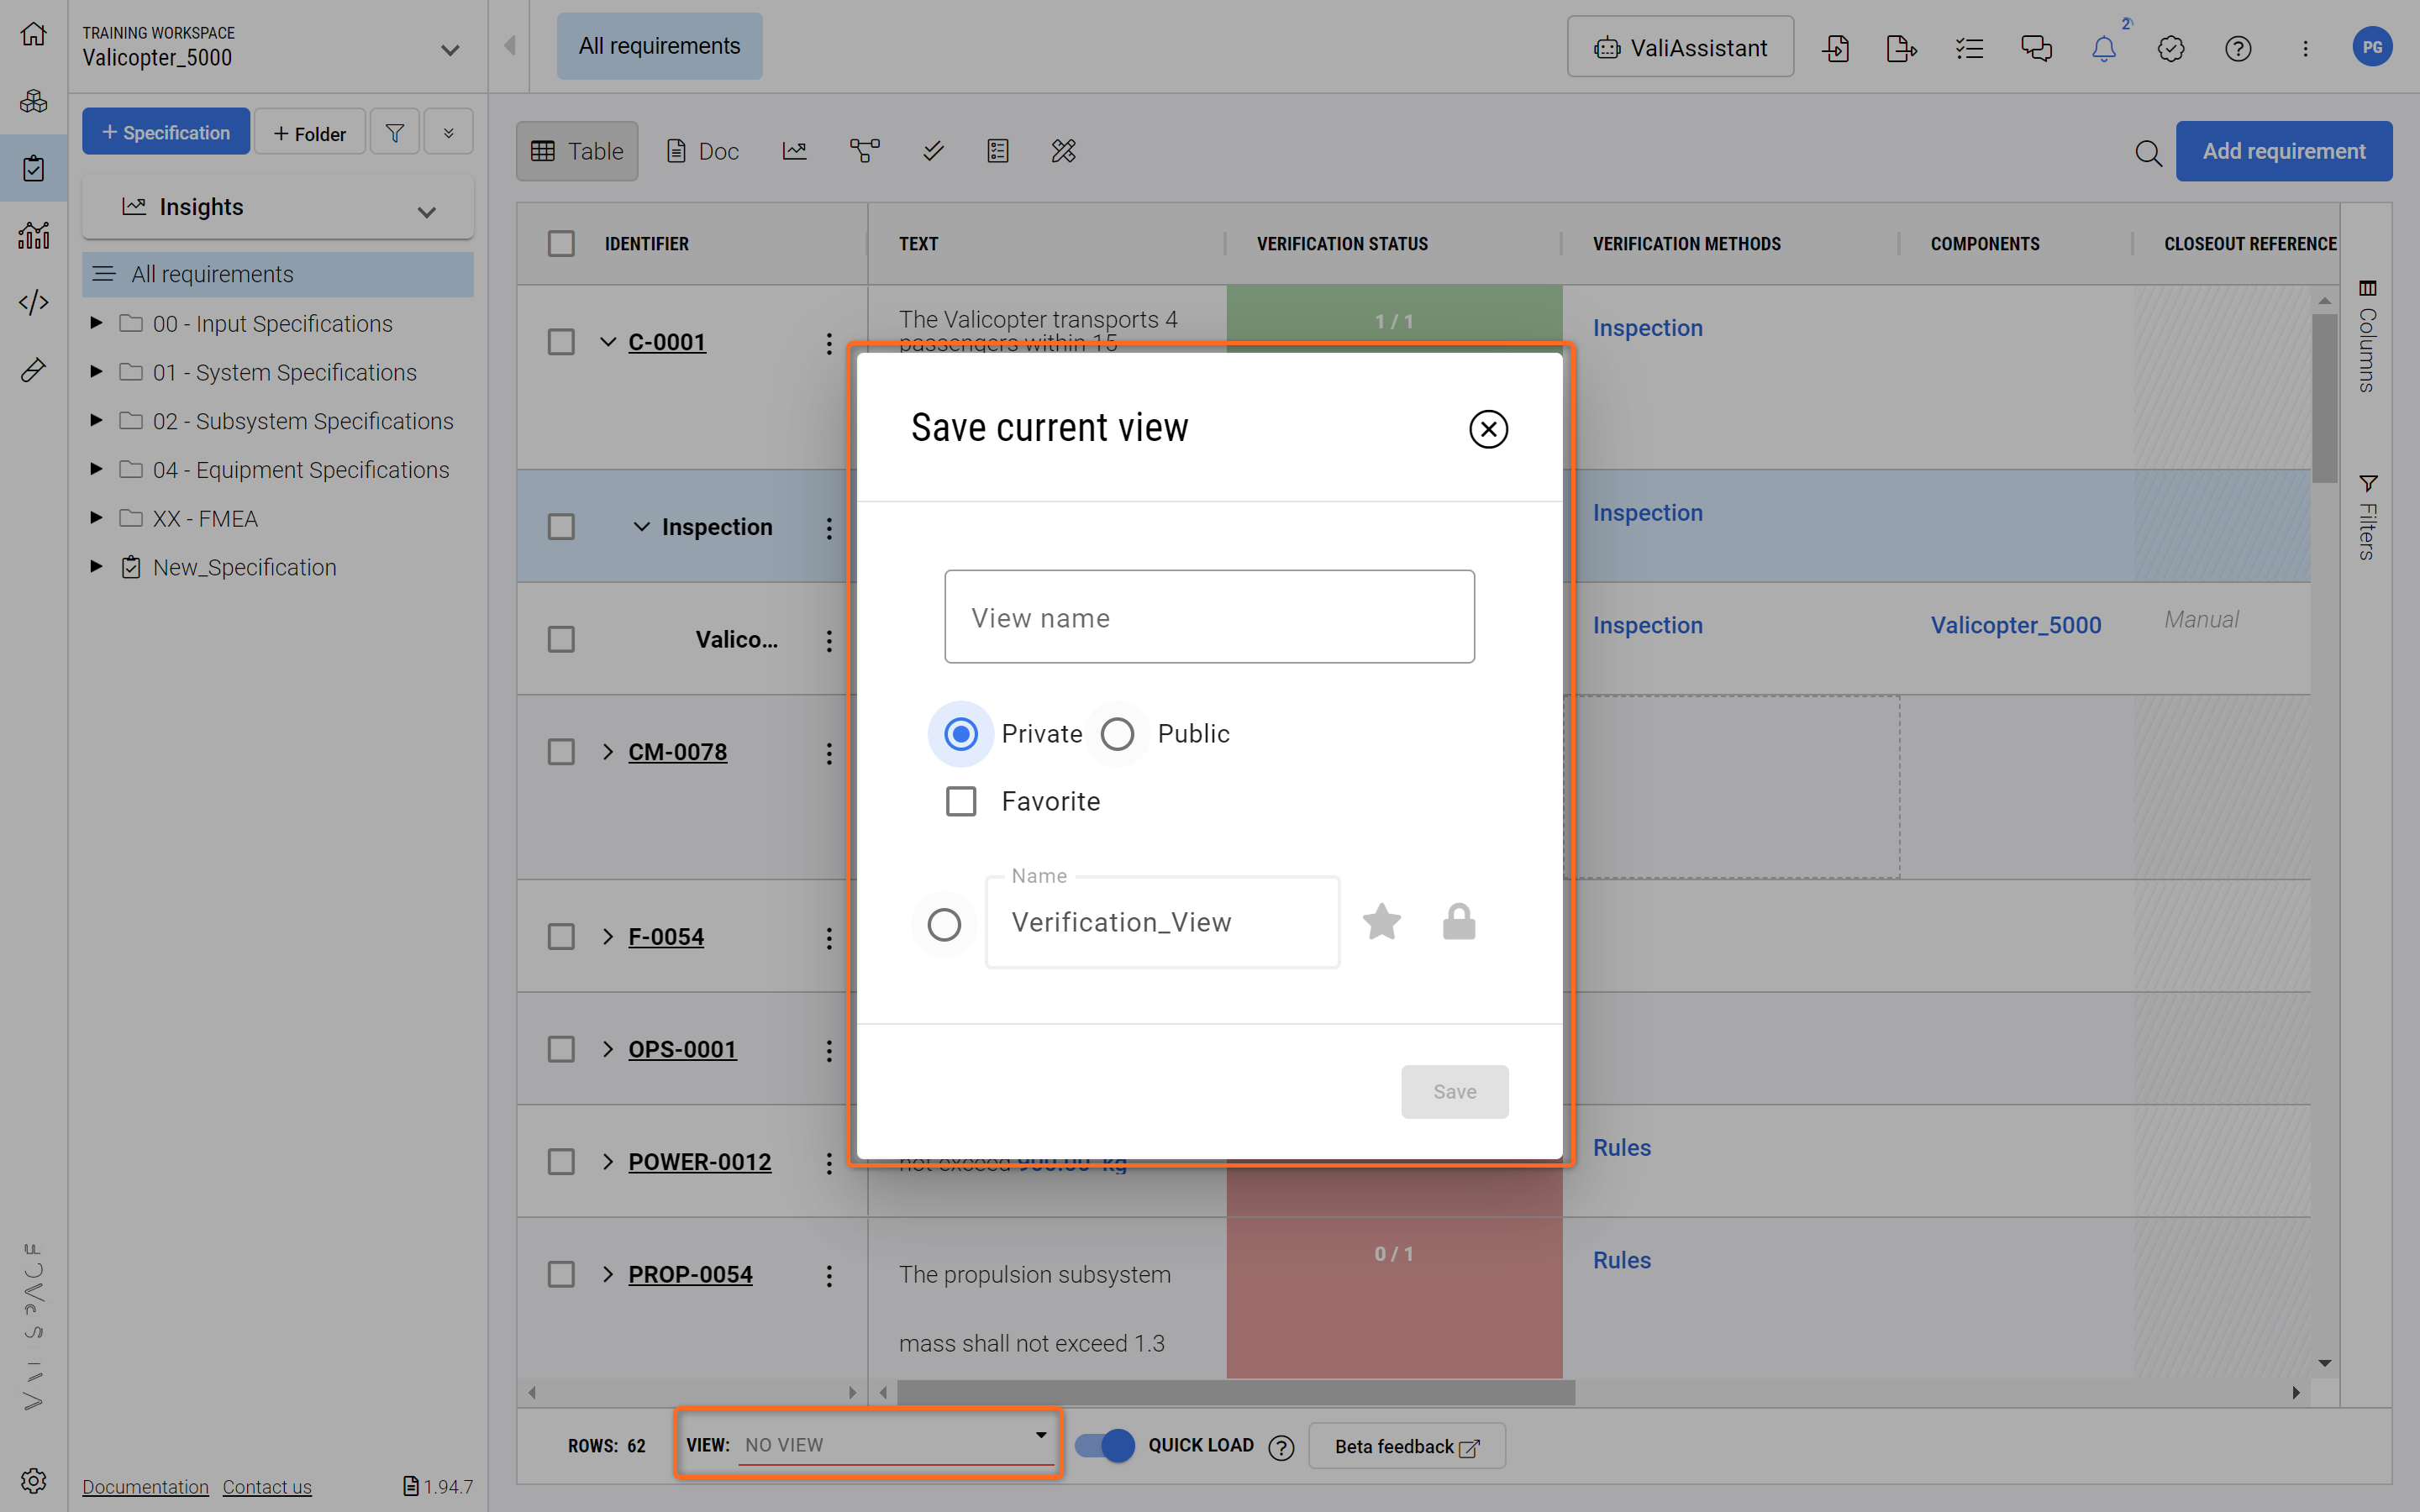2420x1512 pixels.
Task: Open the analysis chart icon in the sidebar
Action: (33, 235)
